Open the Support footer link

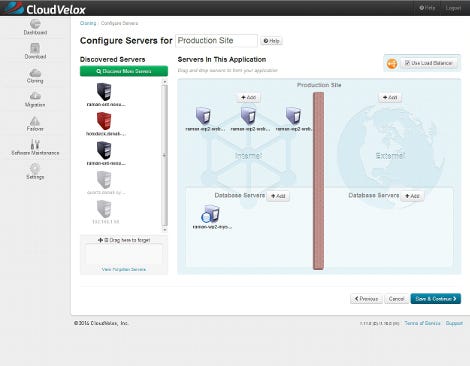pos(454,323)
